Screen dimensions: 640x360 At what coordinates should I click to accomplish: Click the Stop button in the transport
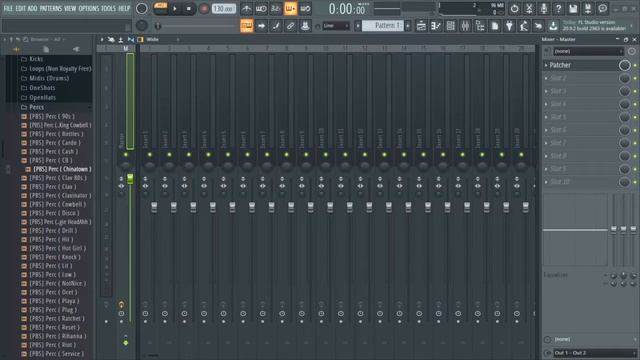[189, 9]
